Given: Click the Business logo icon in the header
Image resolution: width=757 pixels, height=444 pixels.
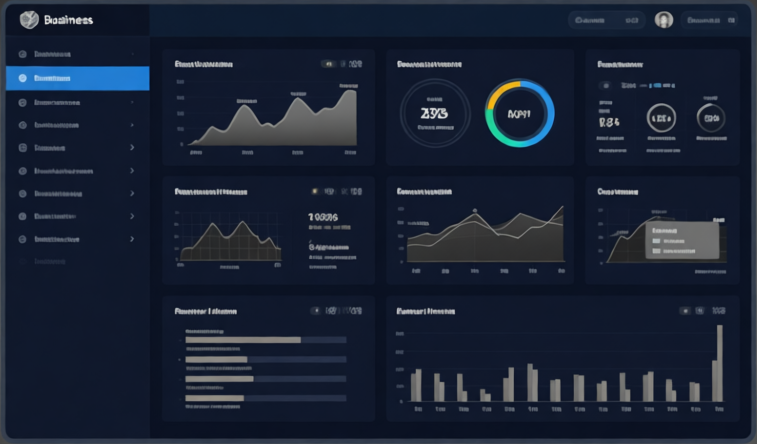Looking at the screenshot, I should (x=28, y=19).
